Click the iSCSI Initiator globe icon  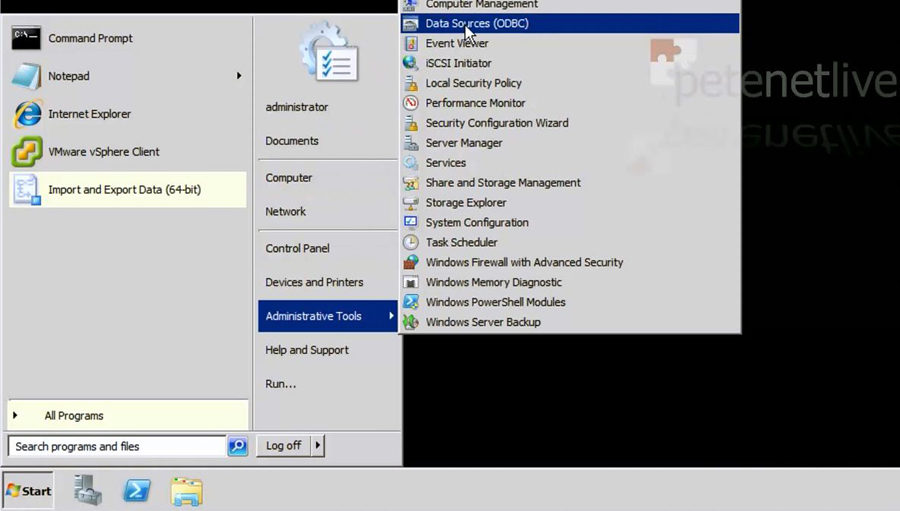pyautogui.click(x=410, y=63)
